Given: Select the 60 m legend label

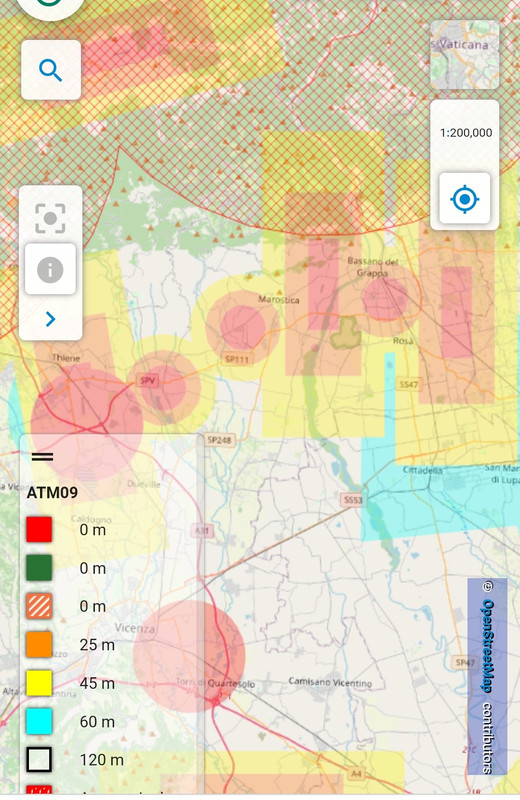Looking at the screenshot, I should 97,721.
